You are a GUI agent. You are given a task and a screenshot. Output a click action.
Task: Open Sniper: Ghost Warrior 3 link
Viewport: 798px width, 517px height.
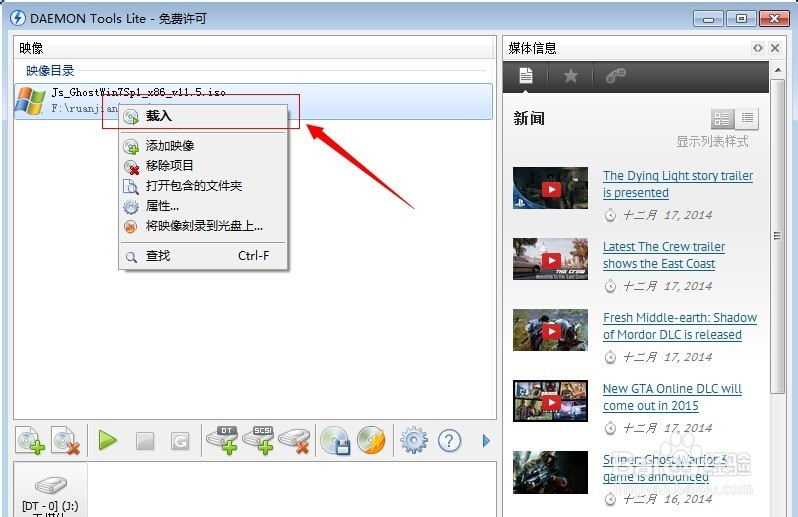click(x=665, y=468)
